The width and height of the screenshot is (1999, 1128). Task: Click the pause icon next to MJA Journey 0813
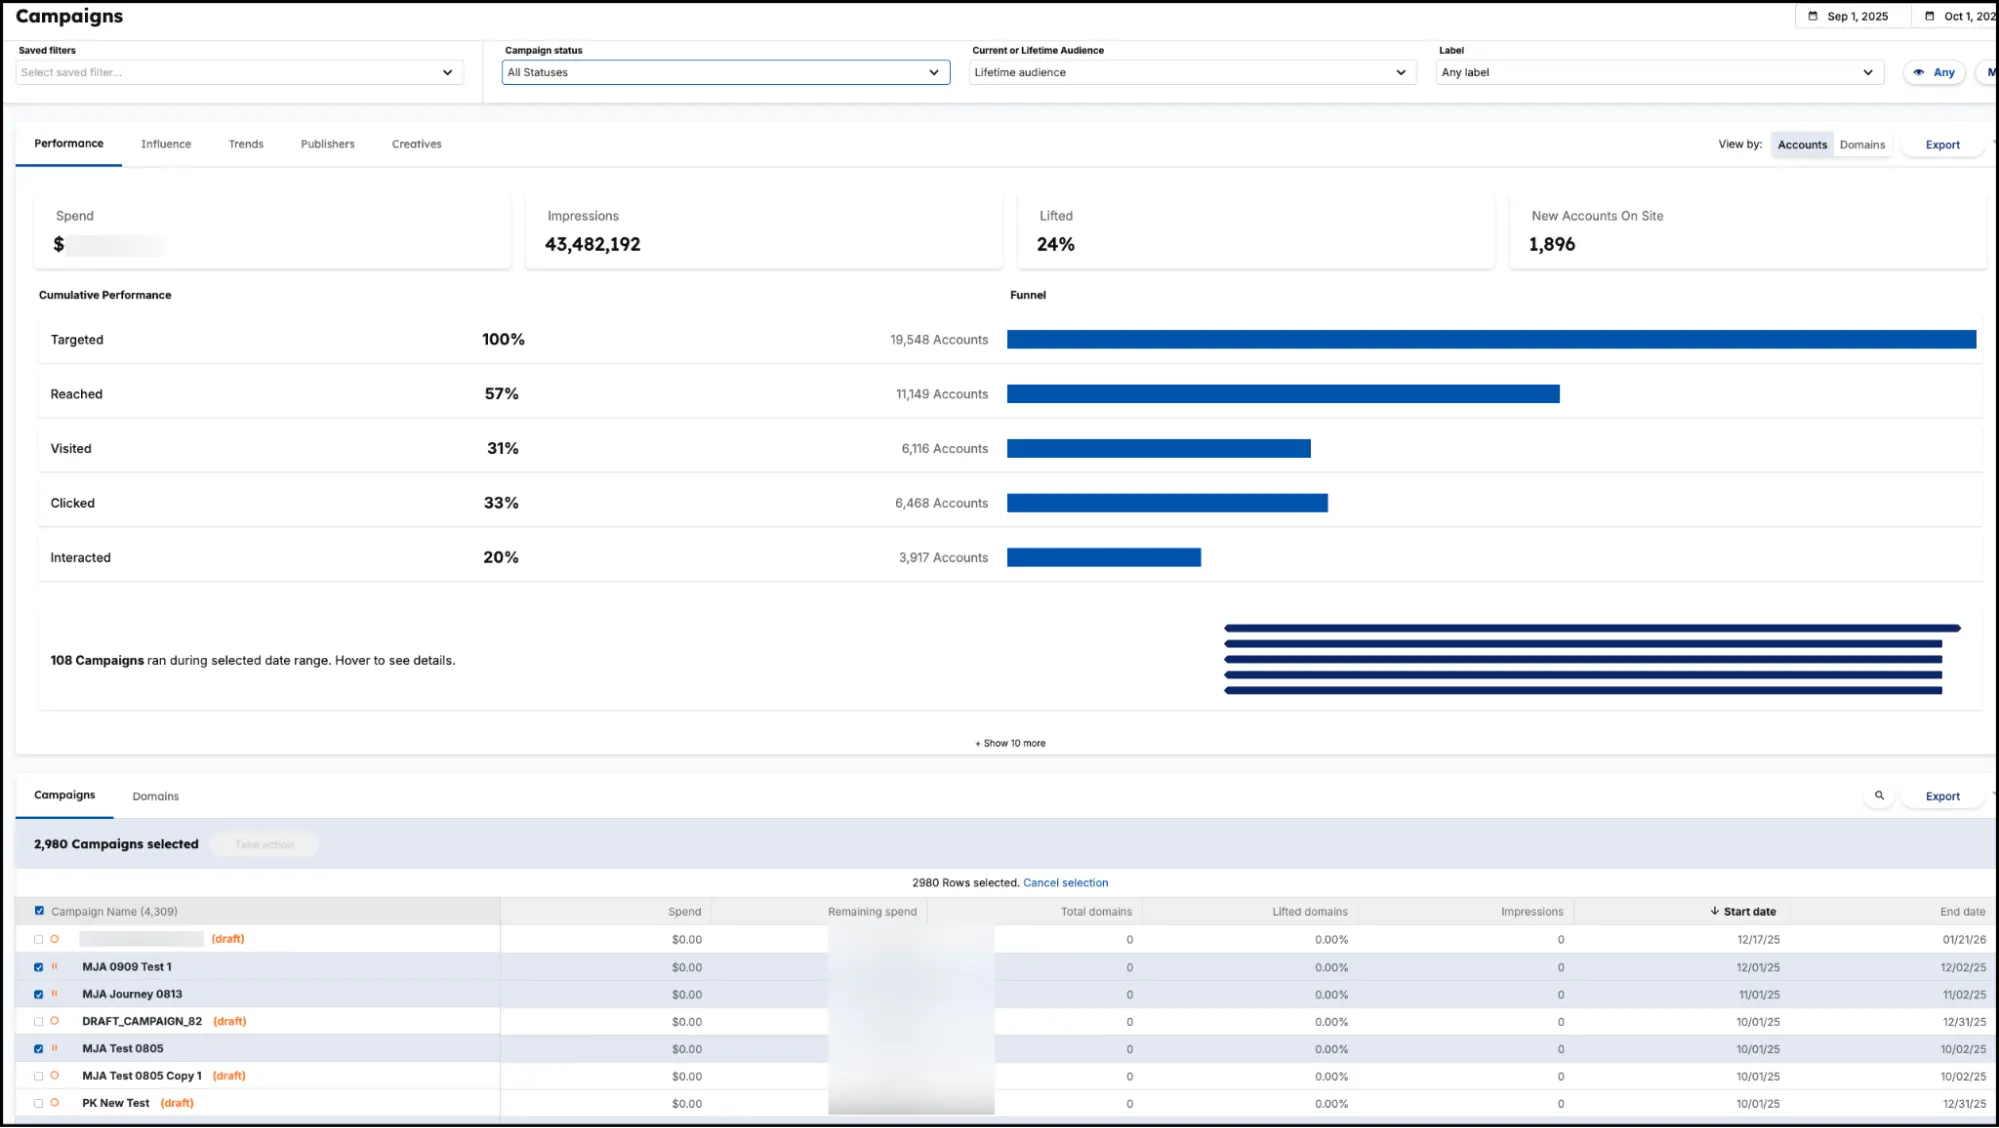[55, 994]
